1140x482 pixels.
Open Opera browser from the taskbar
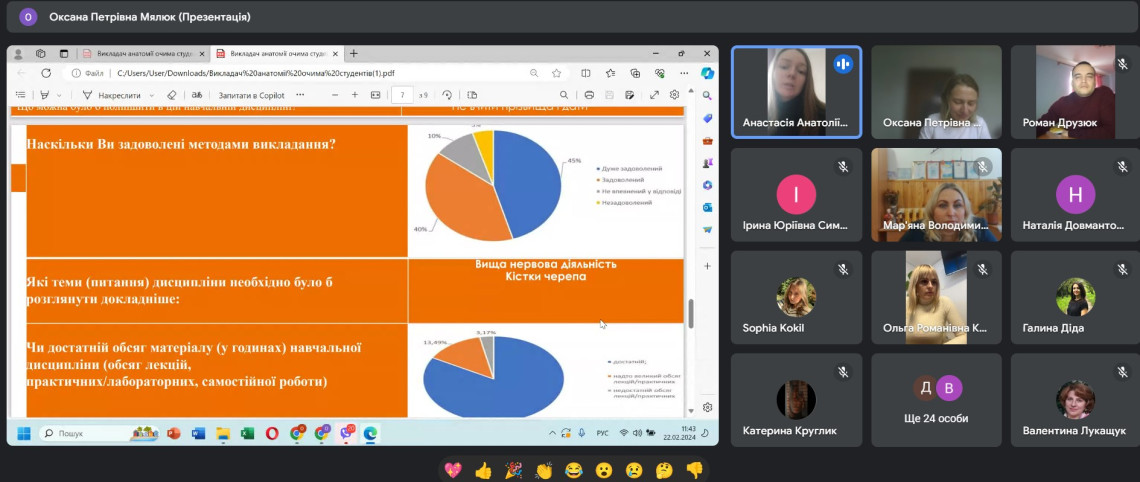pos(272,433)
